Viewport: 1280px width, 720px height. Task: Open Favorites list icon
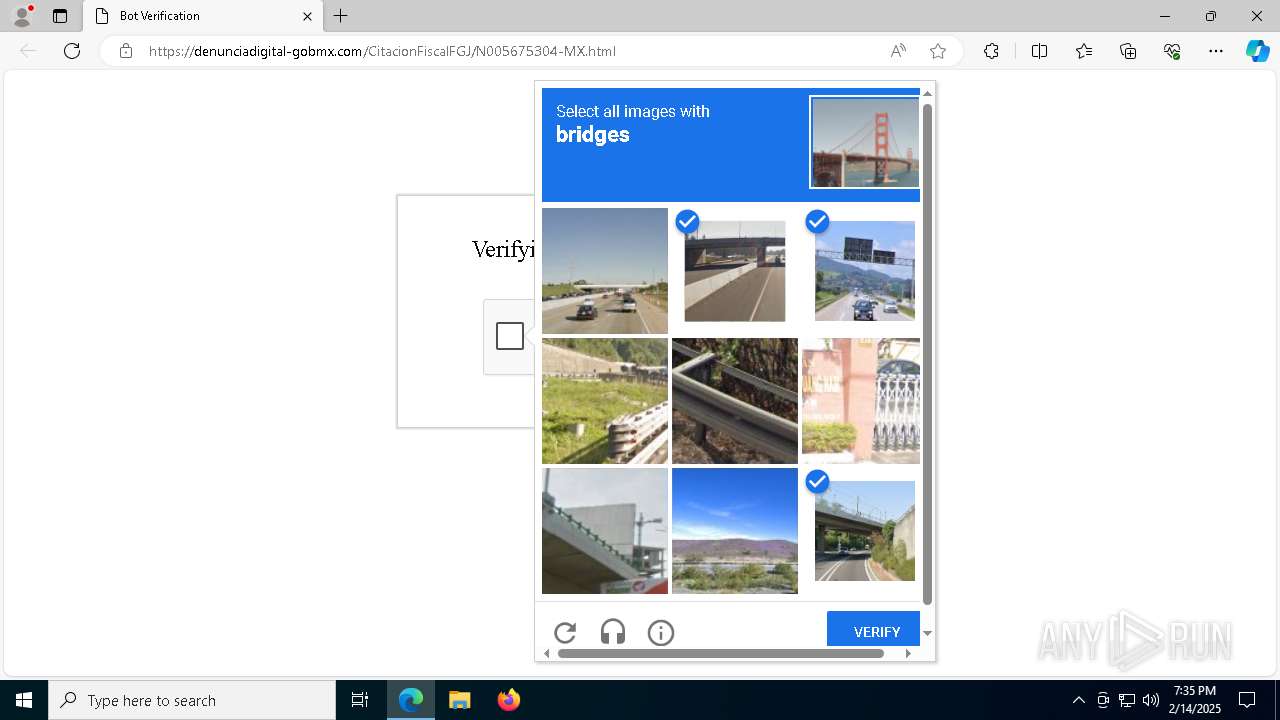[x=1084, y=51]
